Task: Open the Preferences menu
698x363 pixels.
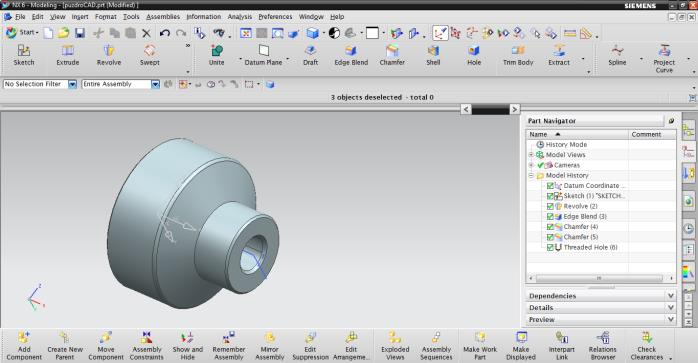Action: [275, 17]
